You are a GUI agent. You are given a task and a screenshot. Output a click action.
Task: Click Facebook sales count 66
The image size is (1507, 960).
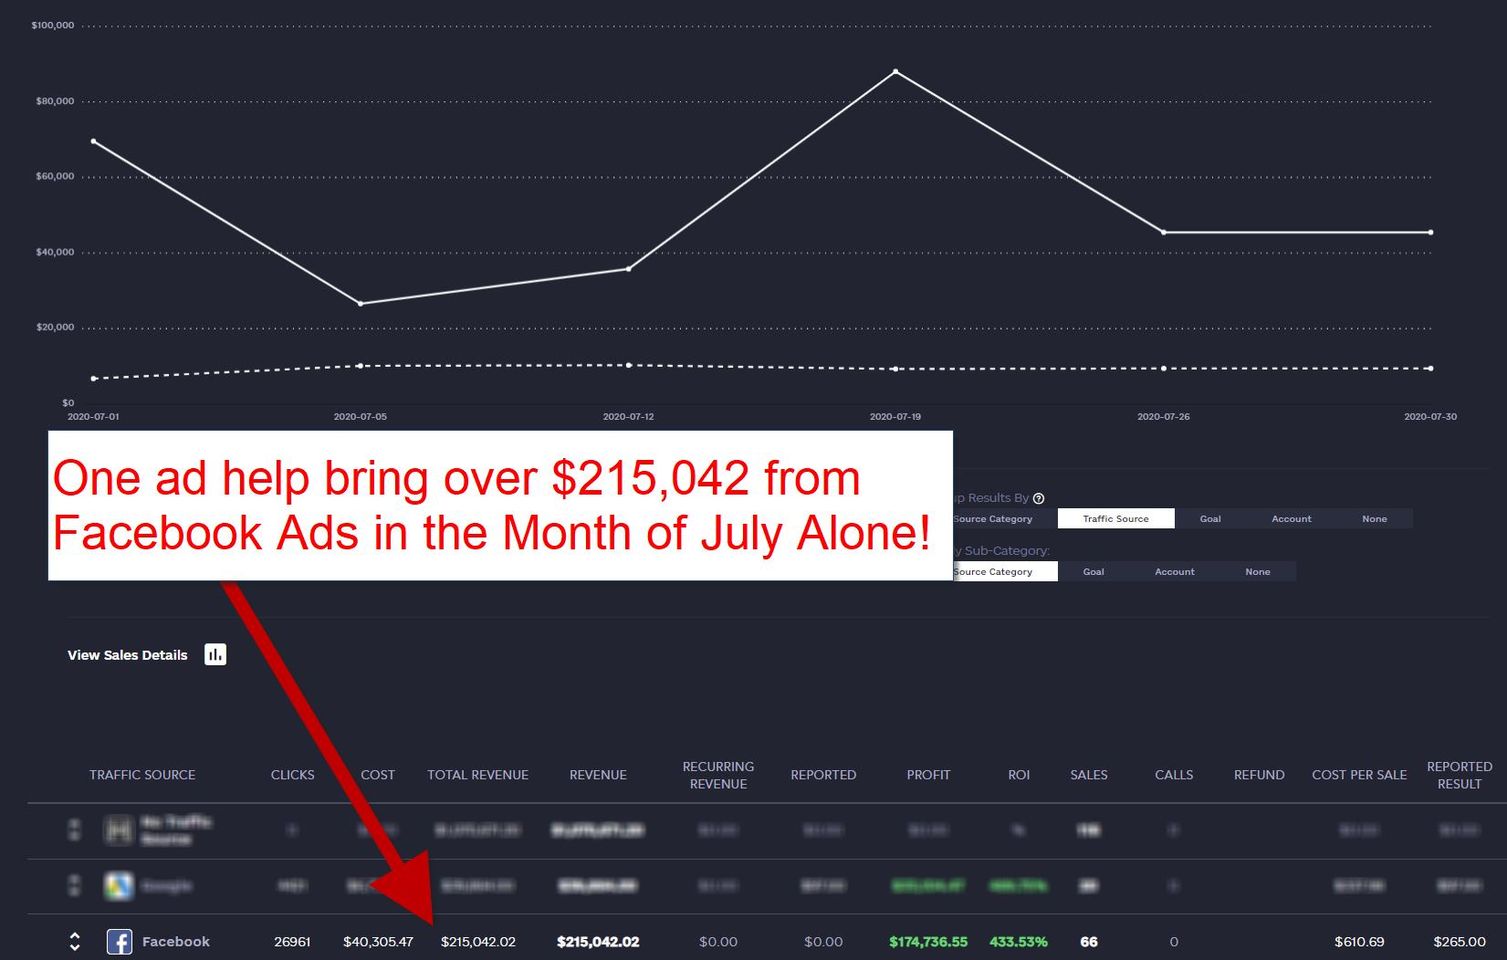pyautogui.click(x=1089, y=942)
